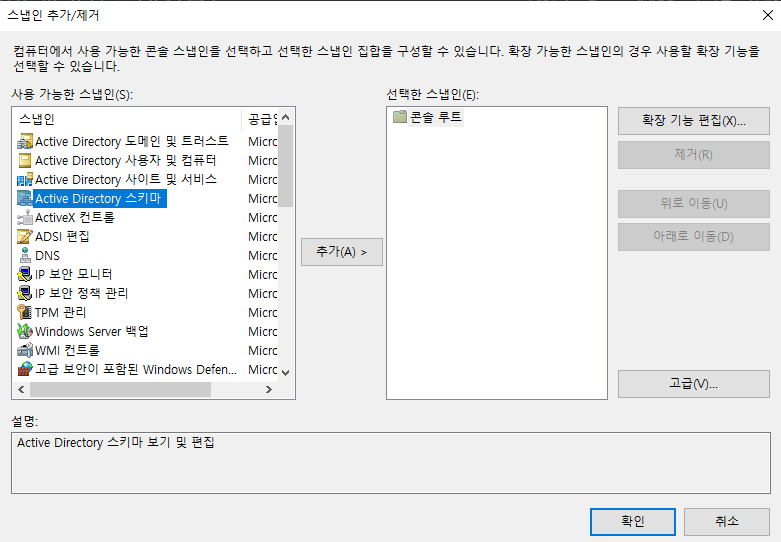Select the DNS label
Screen dimensions: 781x542
tap(47, 256)
